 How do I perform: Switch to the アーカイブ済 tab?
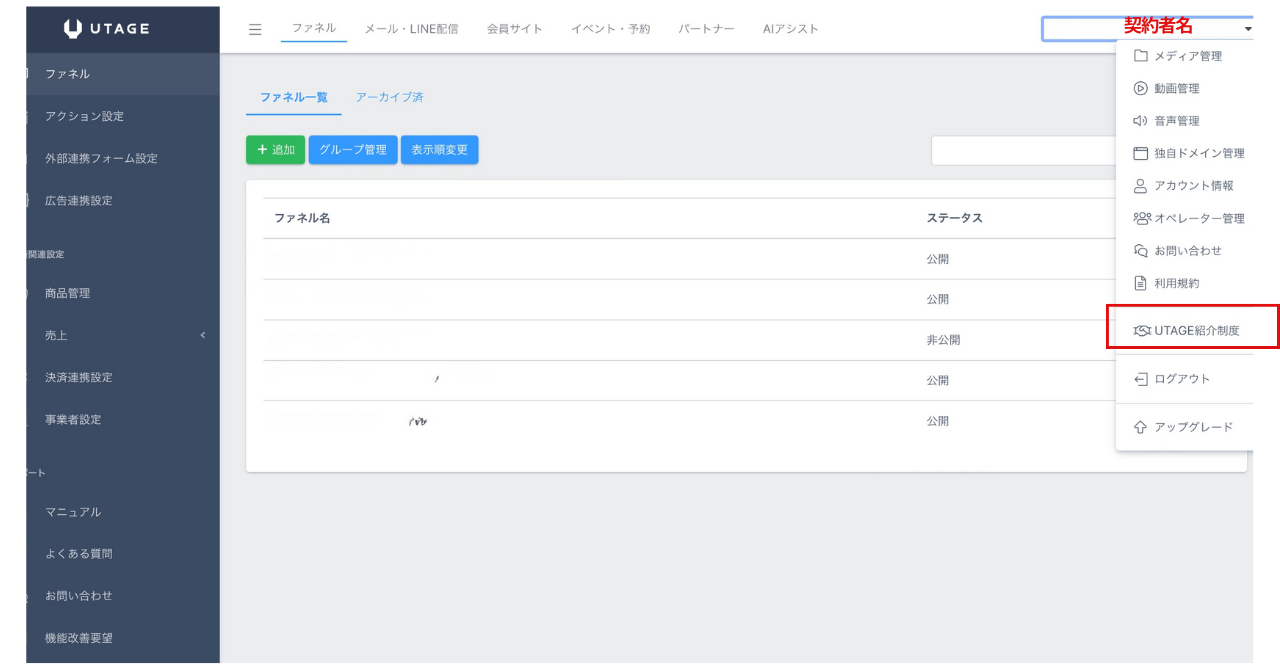click(389, 97)
